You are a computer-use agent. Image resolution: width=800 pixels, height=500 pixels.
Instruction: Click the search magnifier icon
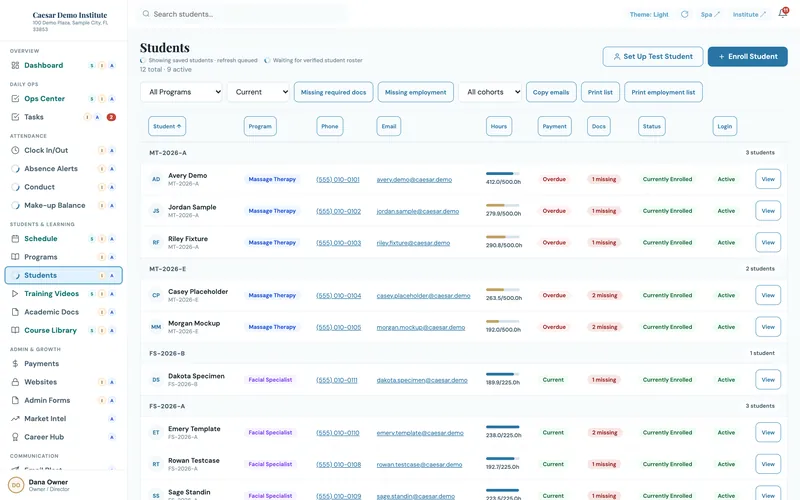(x=146, y=14)
